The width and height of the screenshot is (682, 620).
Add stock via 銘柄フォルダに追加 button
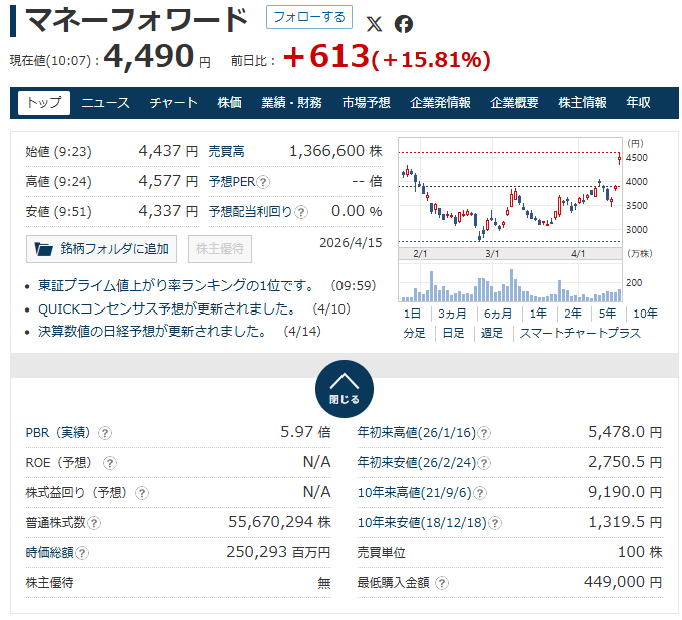101,249
